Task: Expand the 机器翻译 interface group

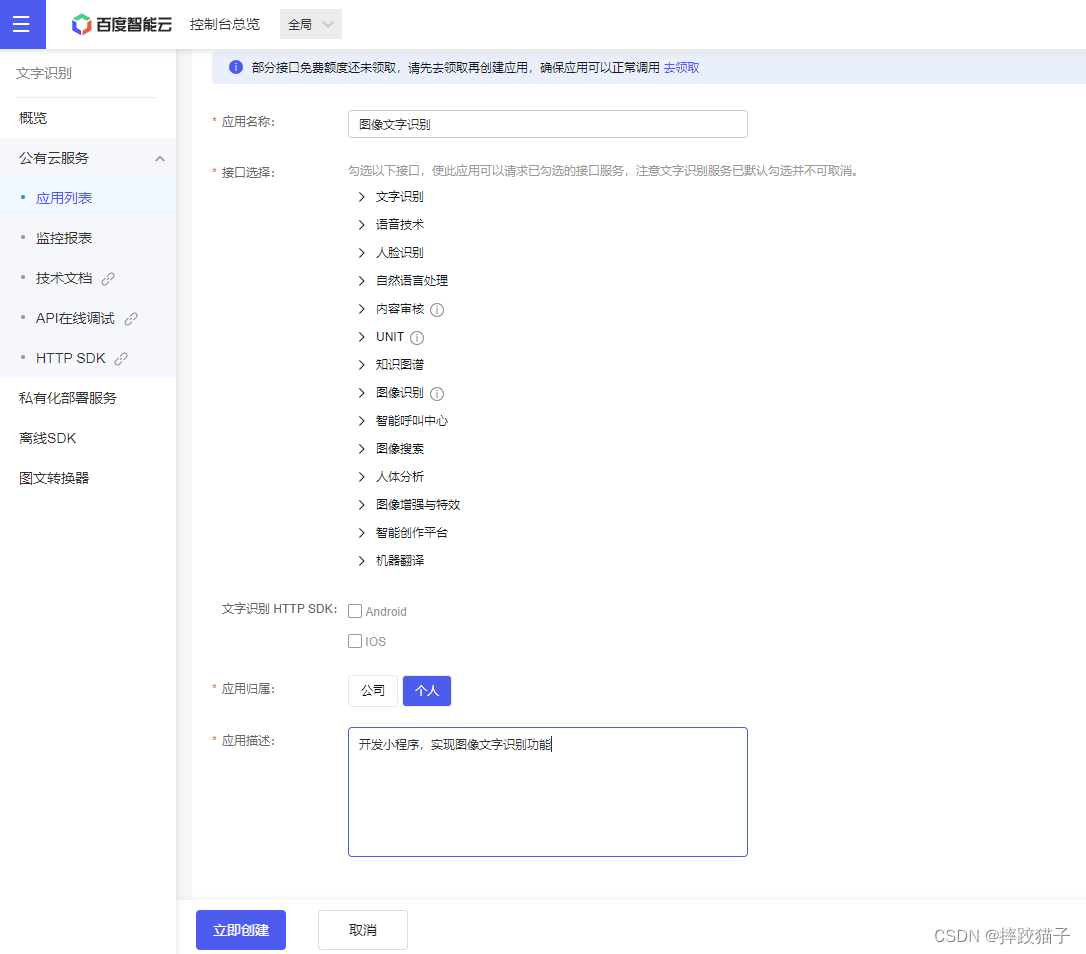Action: (362, 560)
